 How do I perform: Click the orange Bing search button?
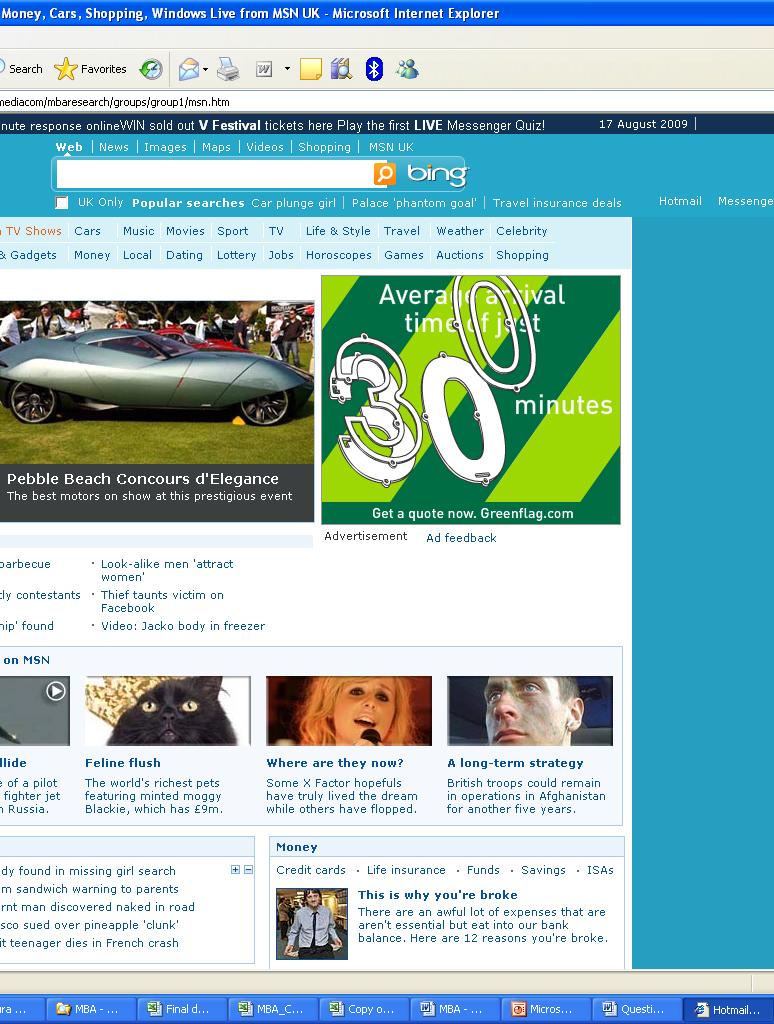coord(385,174)
